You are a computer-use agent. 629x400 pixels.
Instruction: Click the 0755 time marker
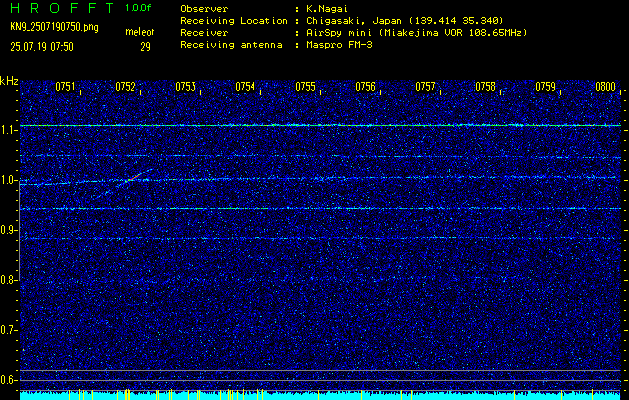pos(305,87)
